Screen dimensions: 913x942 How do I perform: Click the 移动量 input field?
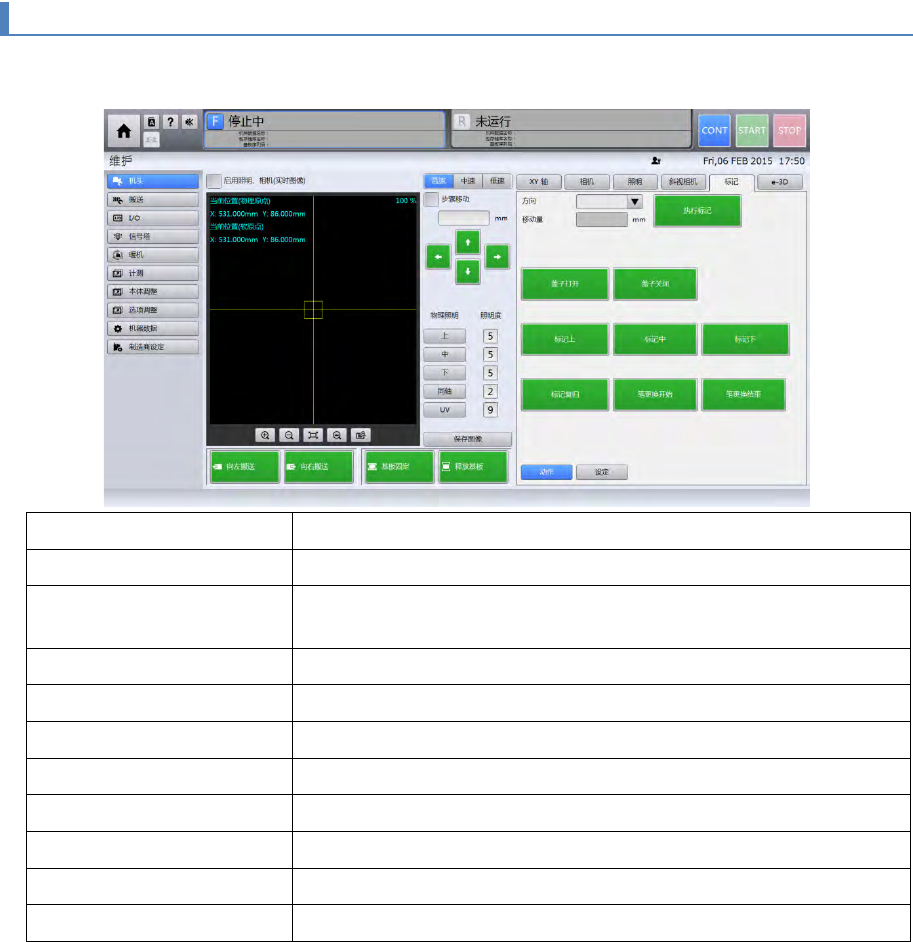(602, 219)
